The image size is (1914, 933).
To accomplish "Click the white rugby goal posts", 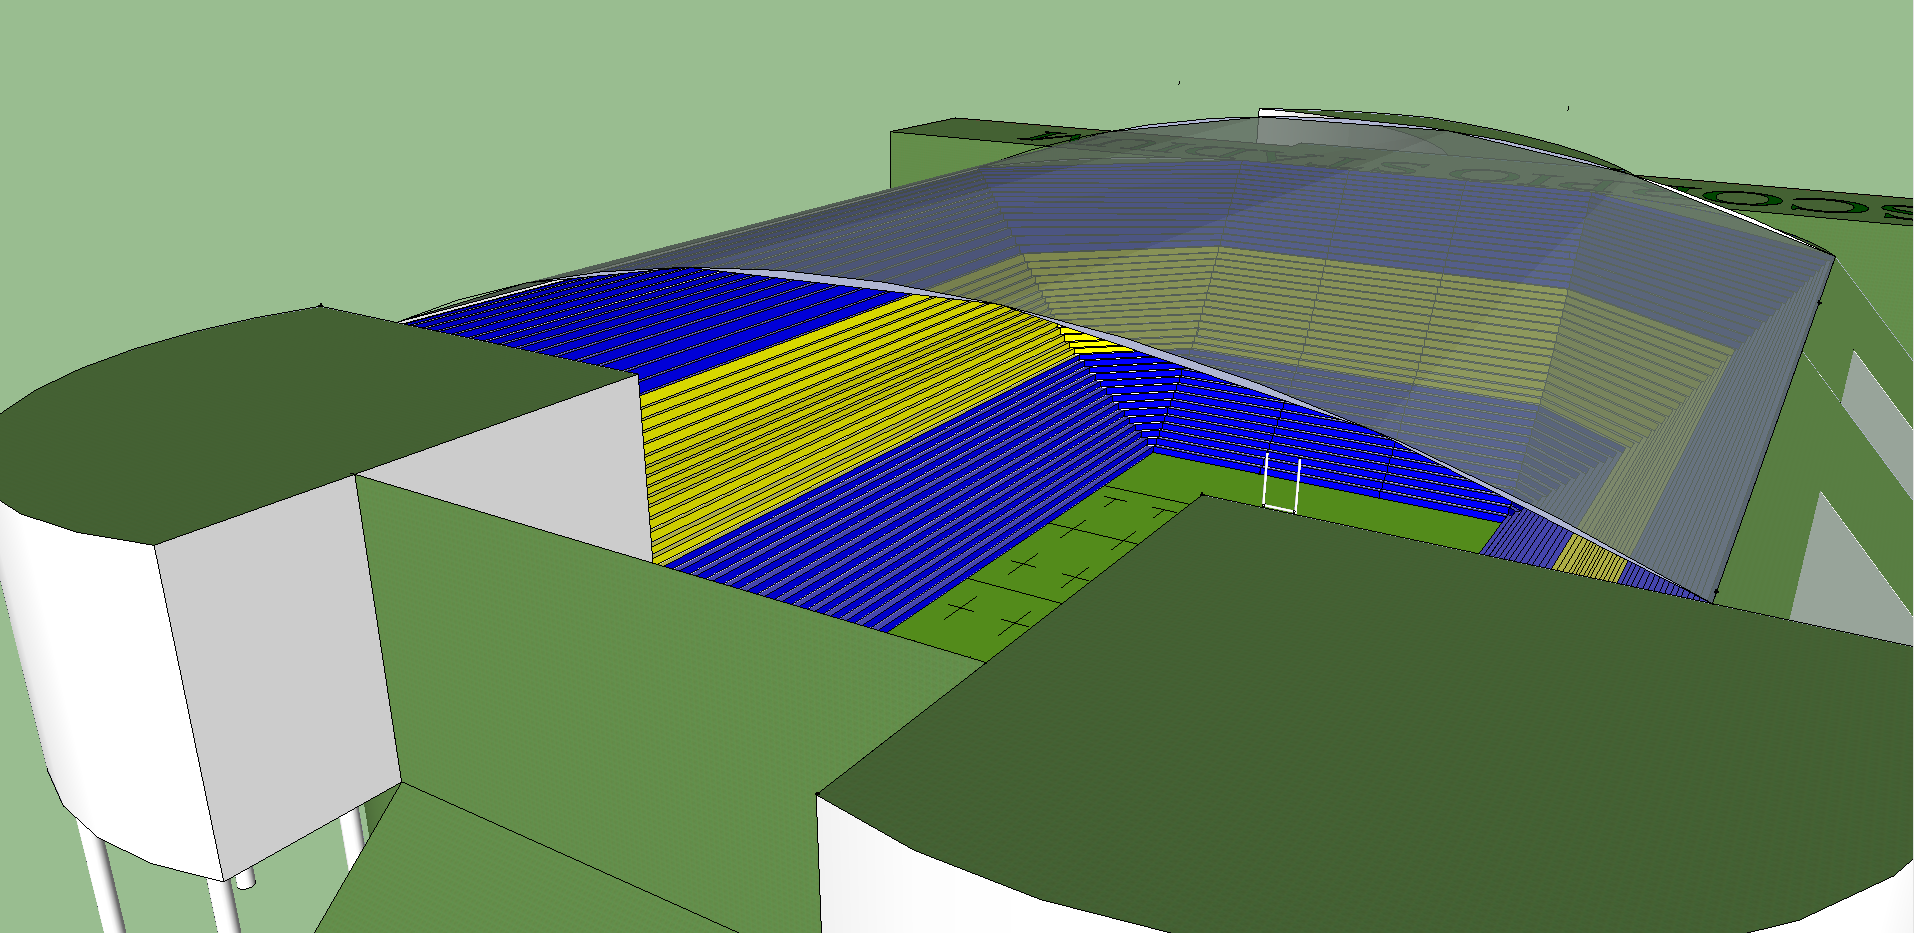I will [x=1281, y=483].
